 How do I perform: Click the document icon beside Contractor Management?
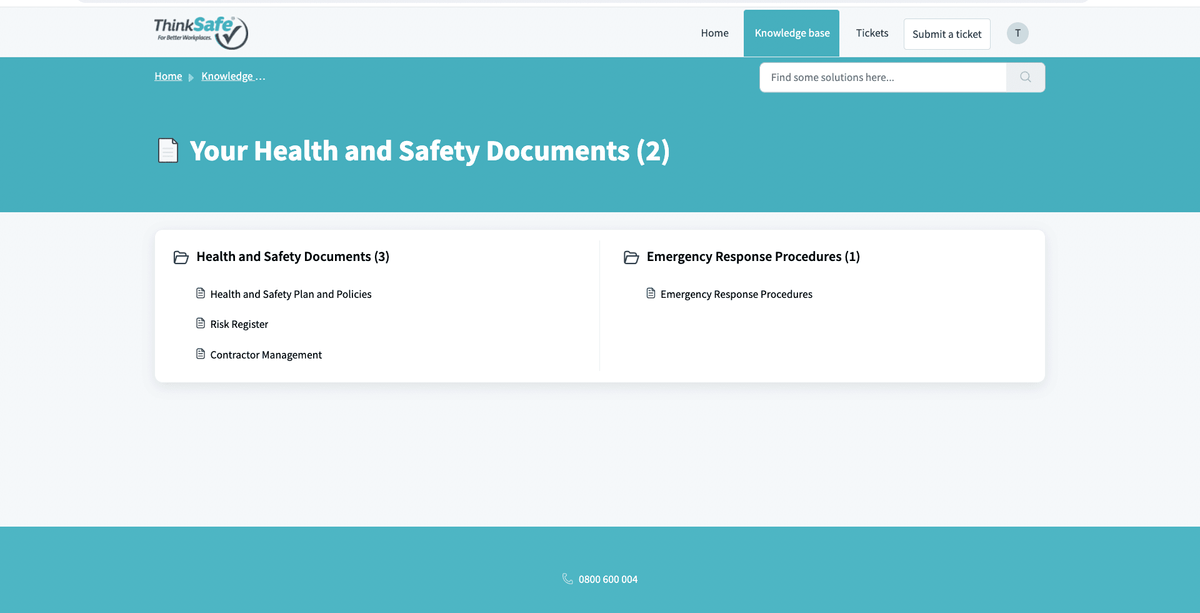click(x=200, y=353)
